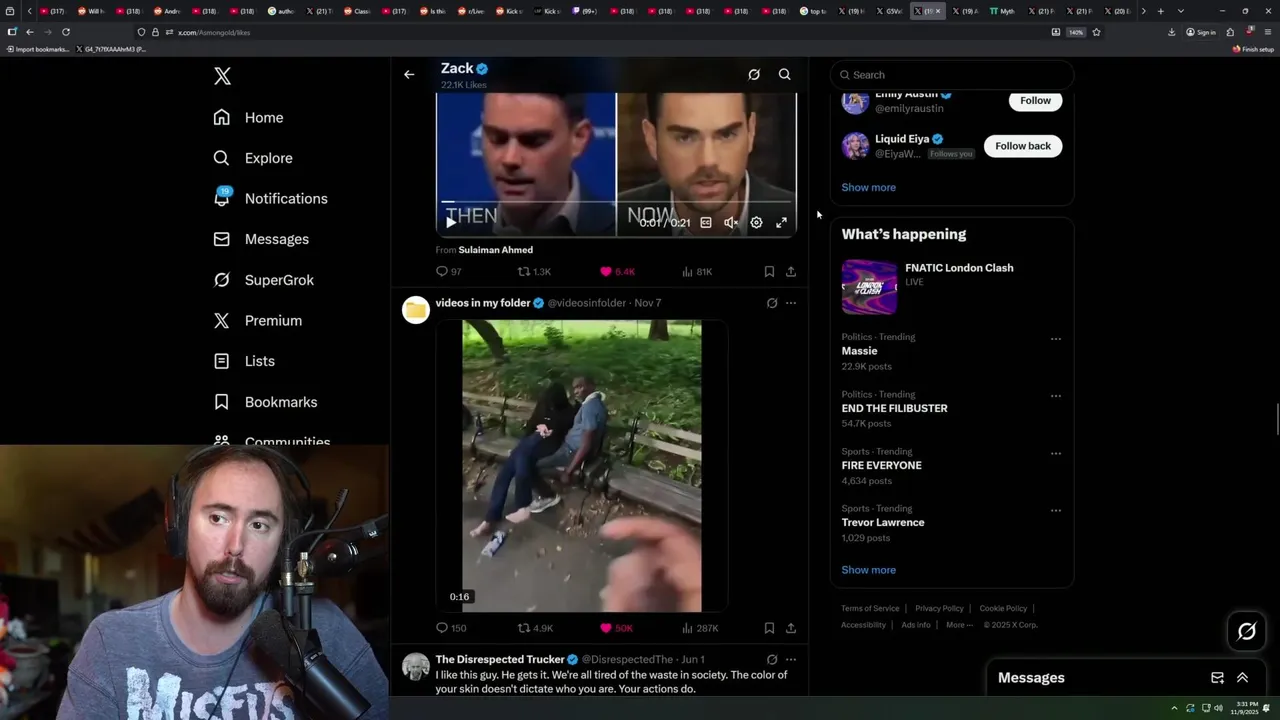
Task: Enter fullscreen on the video player
Action: (x=781, y=223)
